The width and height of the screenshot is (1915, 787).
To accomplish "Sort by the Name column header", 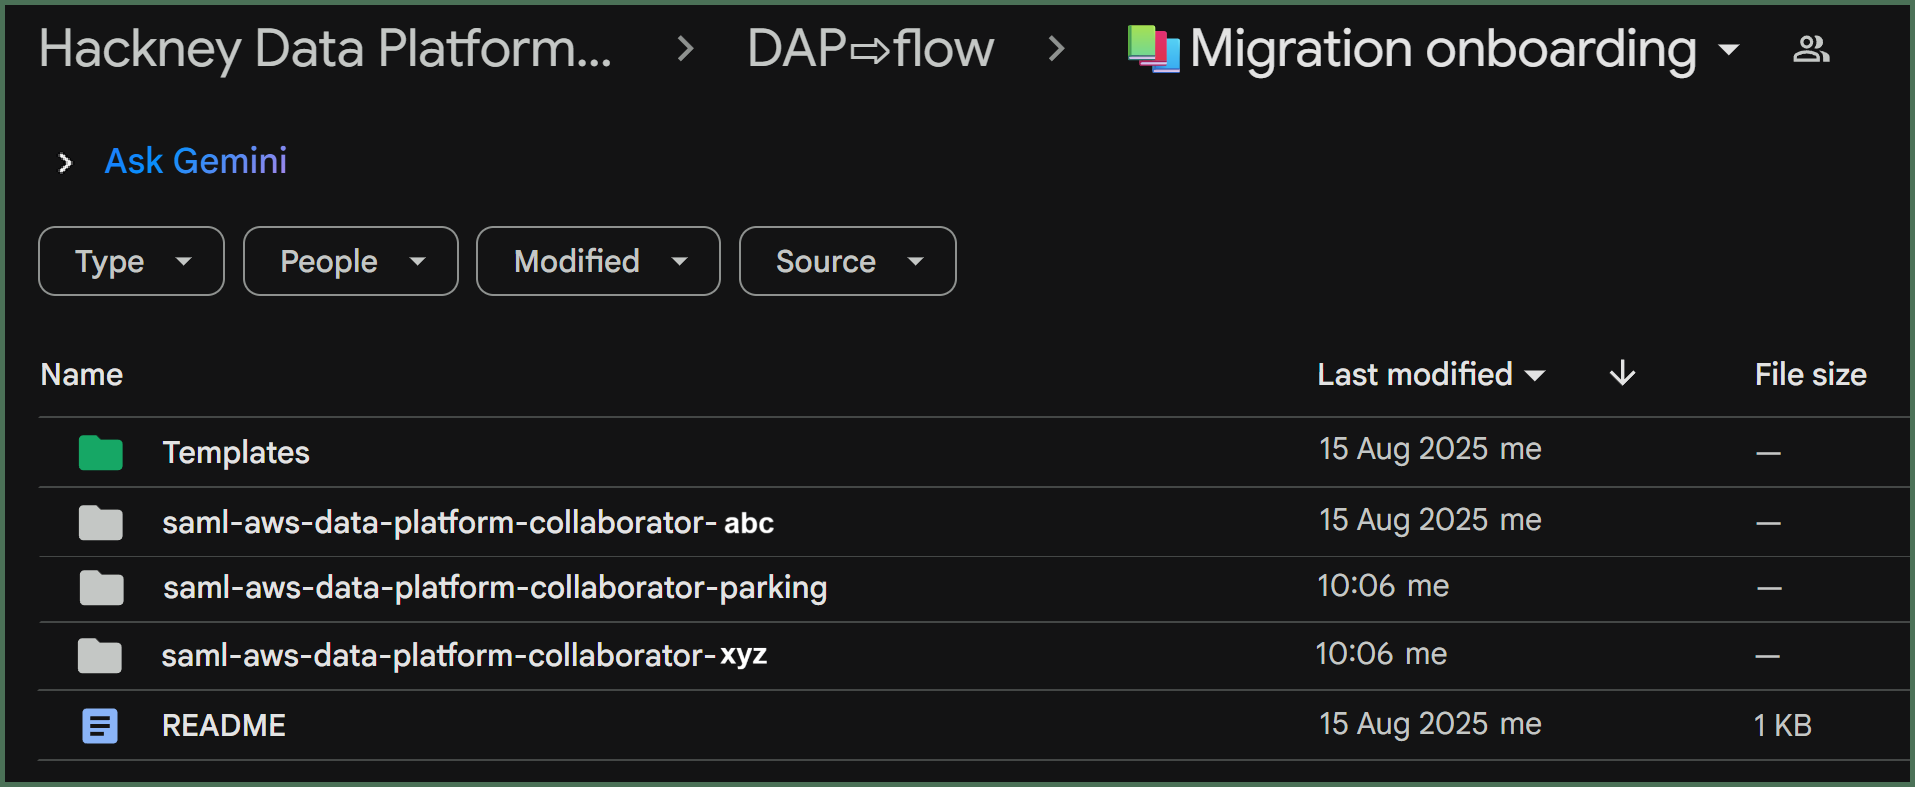I will pyautogui.click(x=82, y=374).
